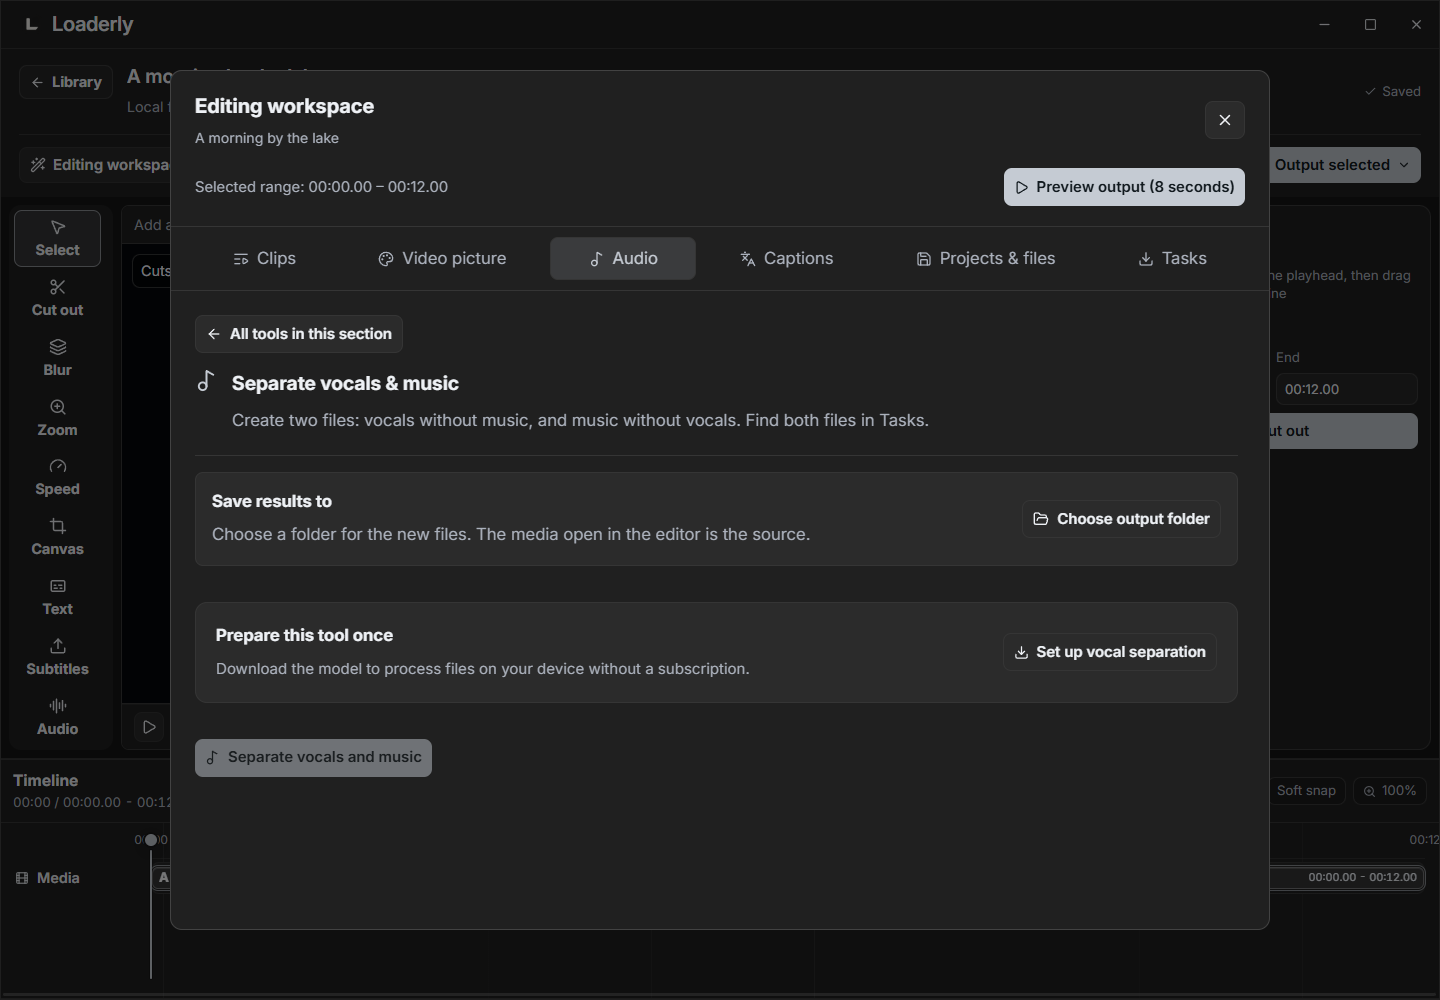Click the Separate vocals & music heading
This screenshot has height=1000, width=1440.
(345, 383)
